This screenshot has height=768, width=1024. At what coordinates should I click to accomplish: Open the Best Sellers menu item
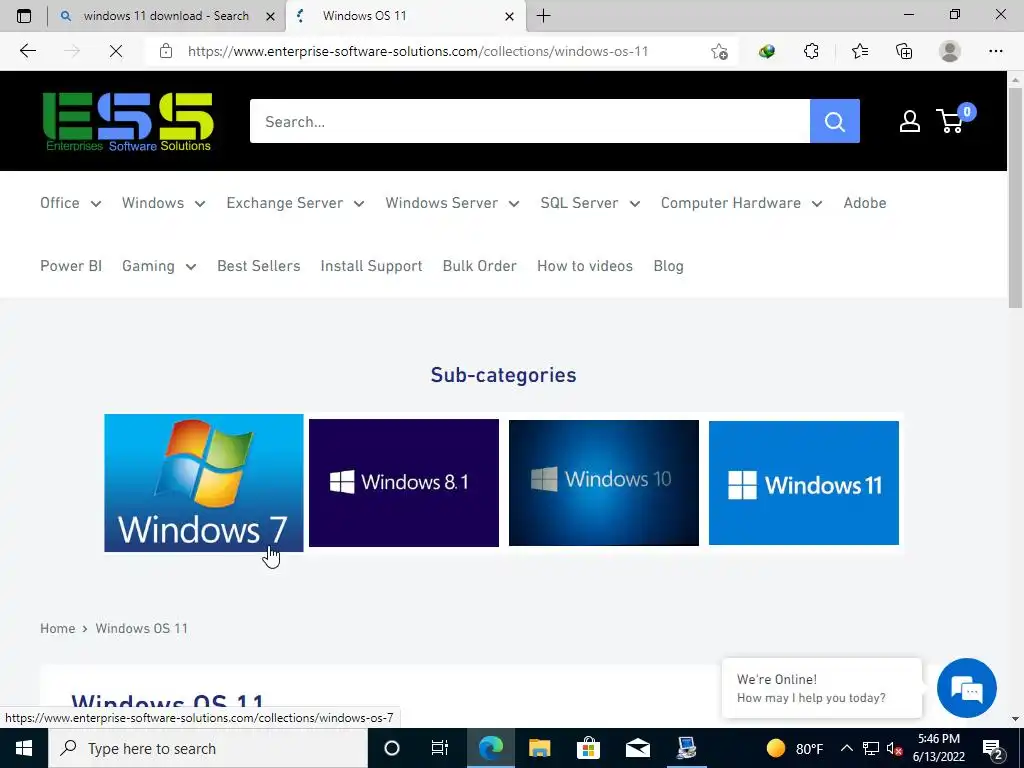click(259, 266)
